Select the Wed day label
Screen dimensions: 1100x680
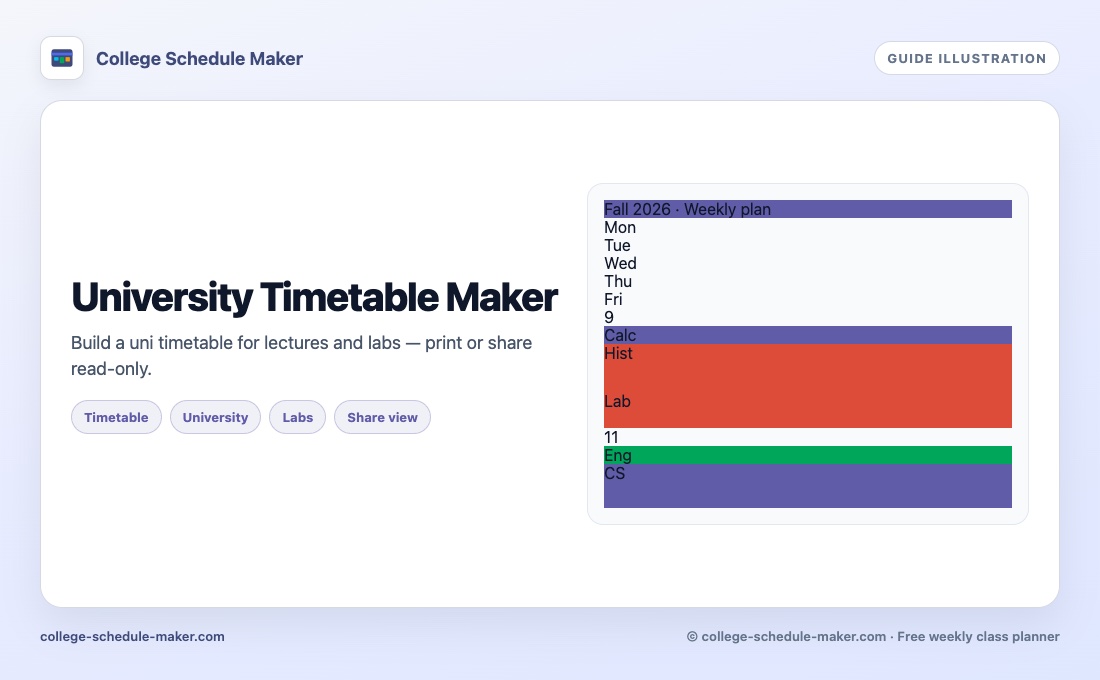click(x=620, y=263)
